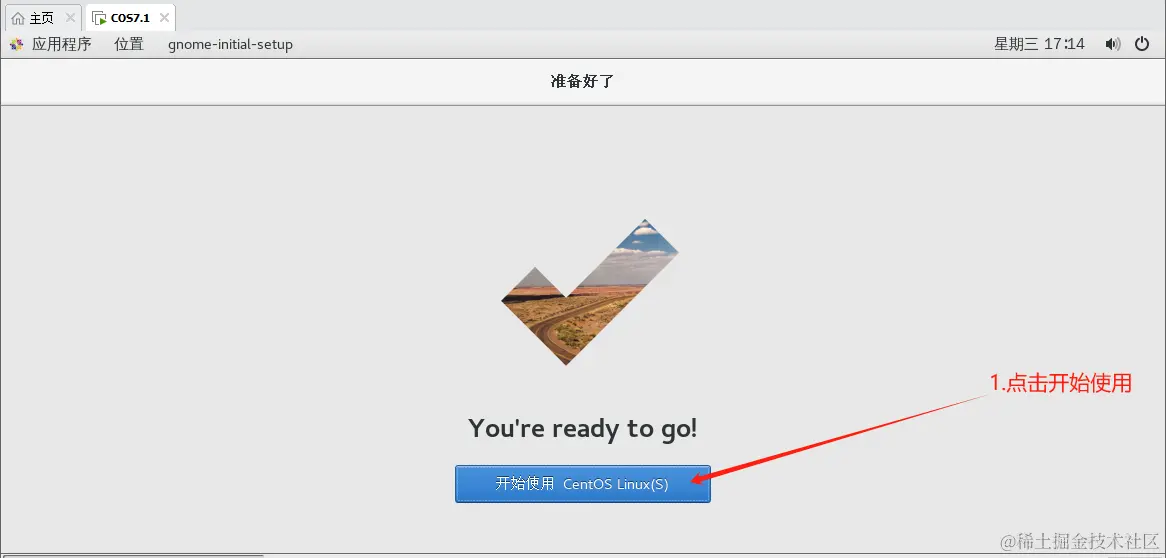Click the 应用程序 GNOME foot icon
The height and width of the screenshot is (558, 1166).
16,45
